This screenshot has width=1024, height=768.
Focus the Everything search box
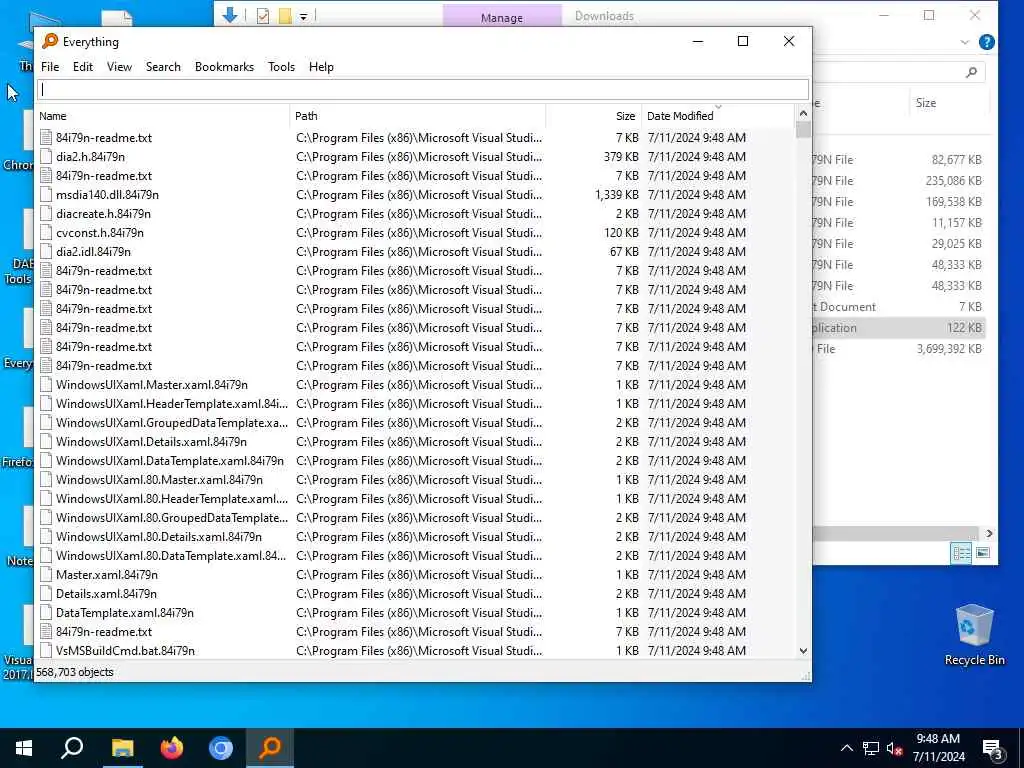coord(423,90)
